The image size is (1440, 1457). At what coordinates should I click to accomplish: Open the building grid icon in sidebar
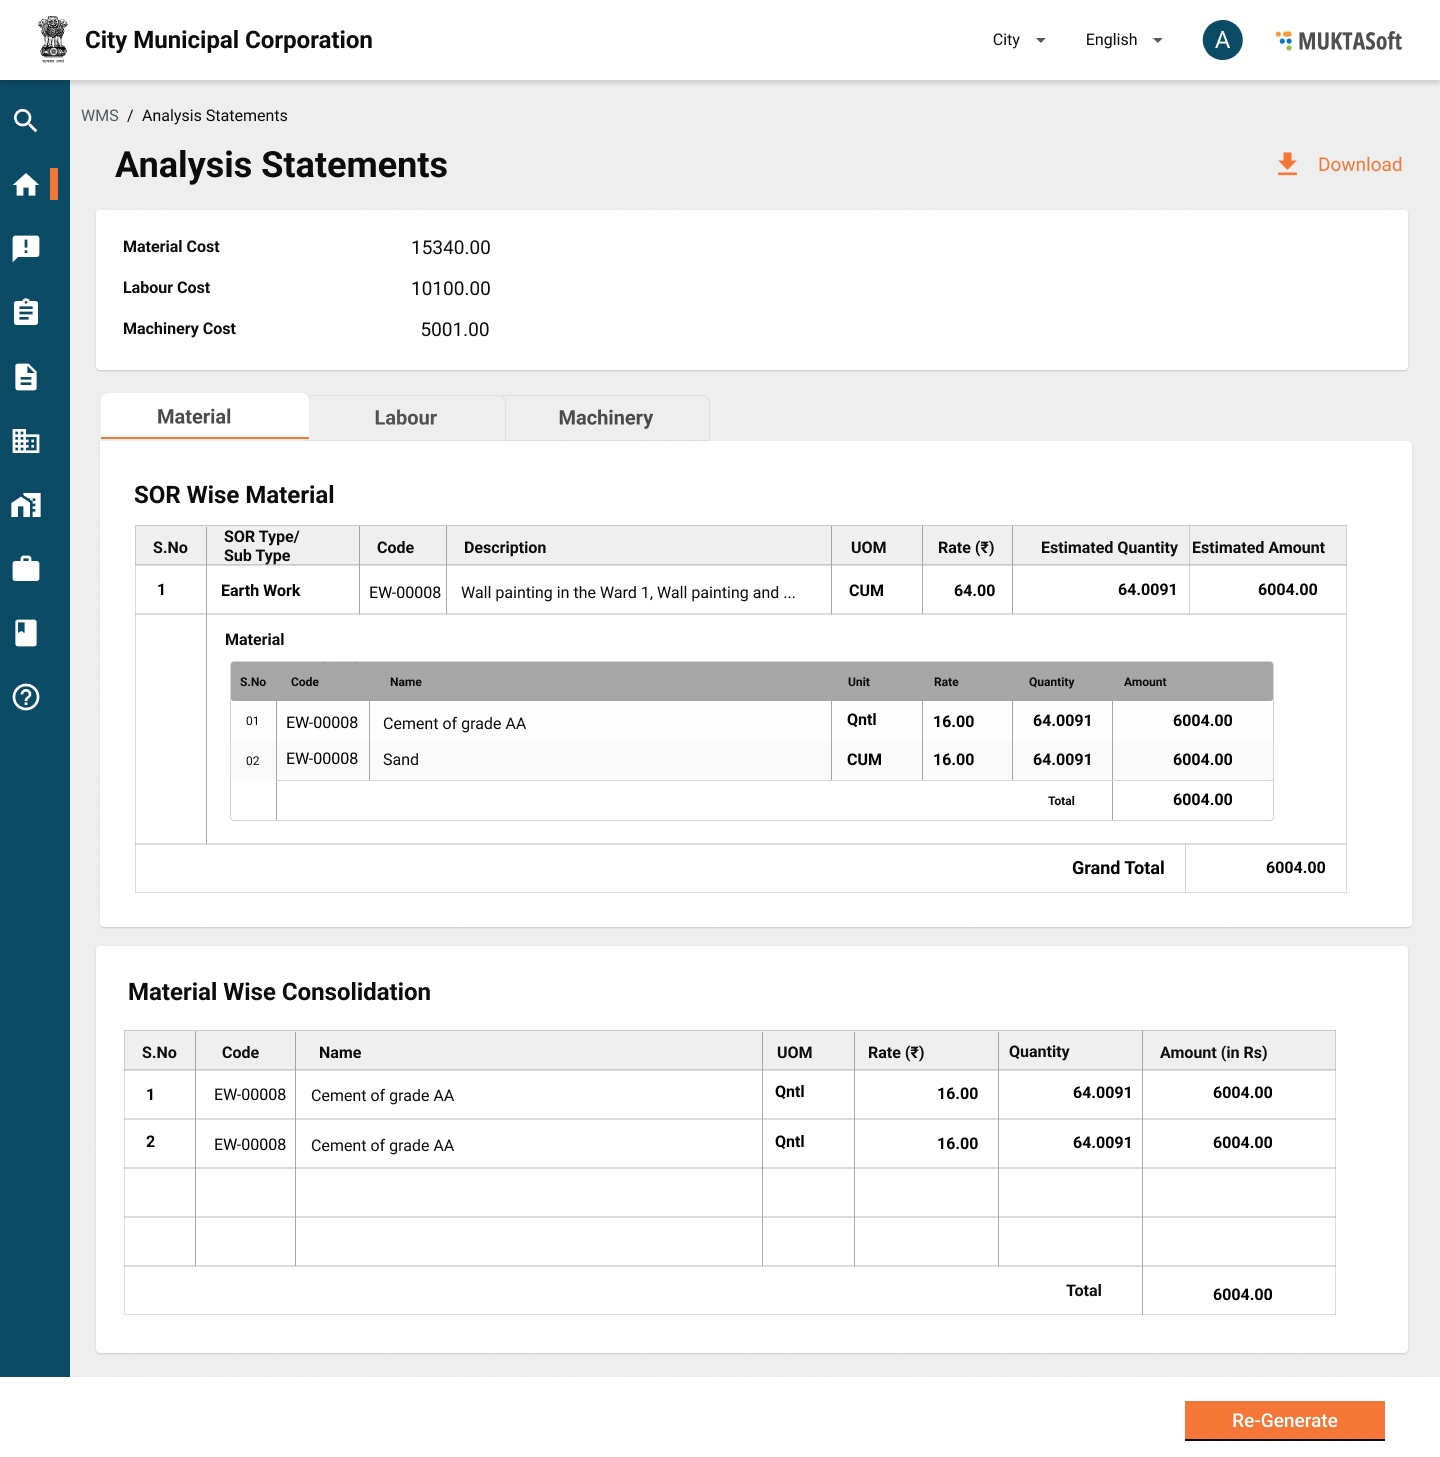pyautogui.click(x=26, y=441)
